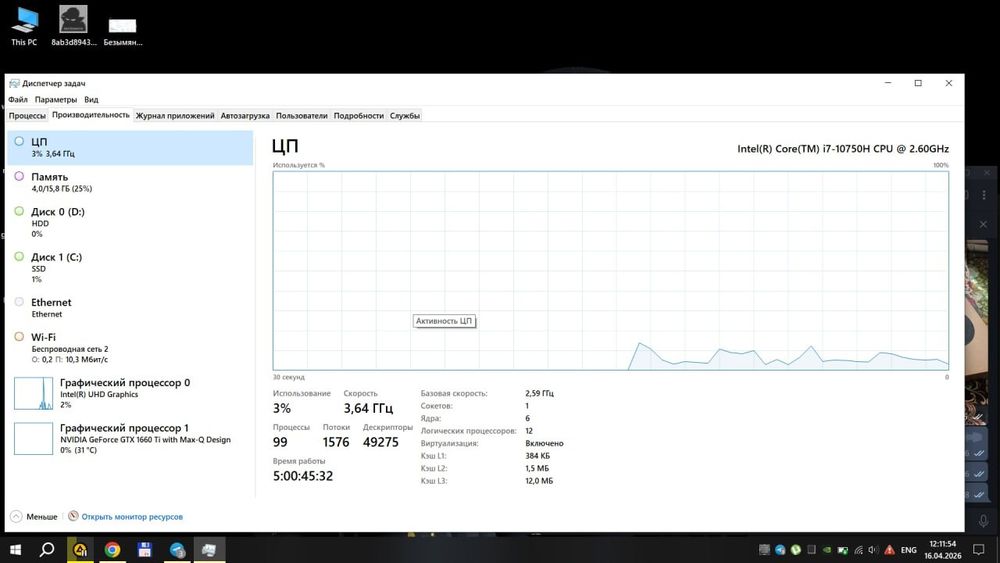The height and width of the screenshot is (563, 1000).
Task: Click the green circular tray icon
Action: tap(795, 550)
